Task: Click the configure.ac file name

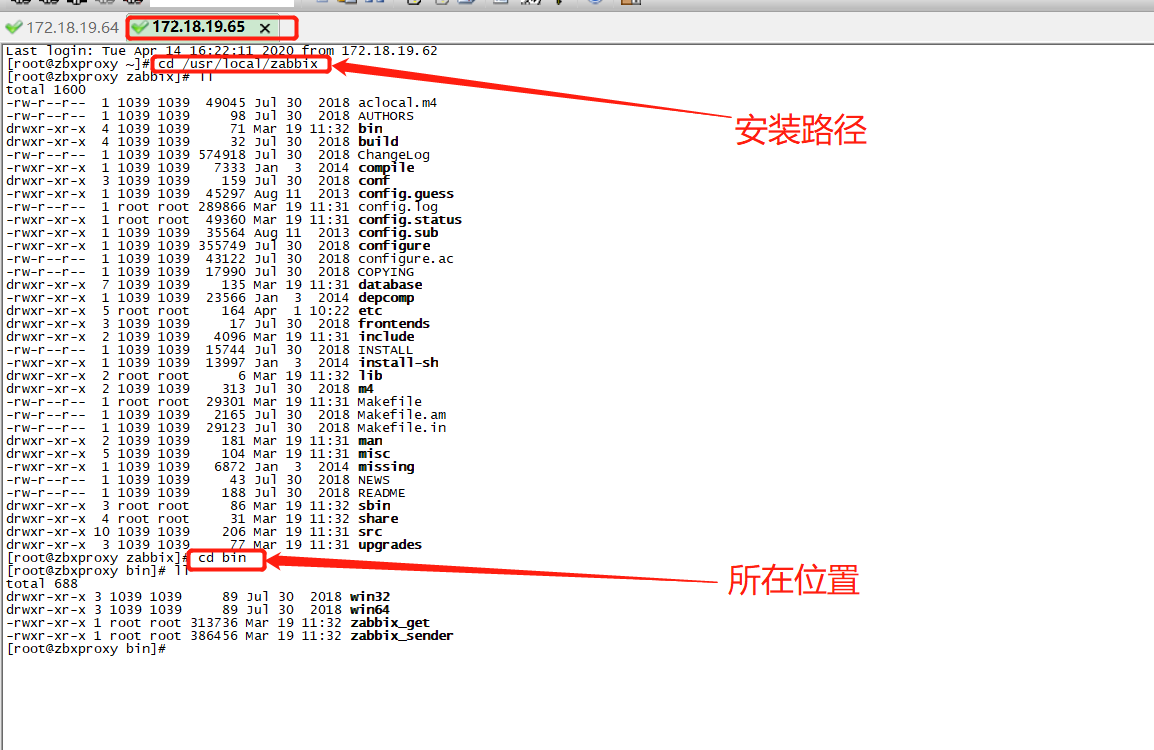Action: pos(406,259)
